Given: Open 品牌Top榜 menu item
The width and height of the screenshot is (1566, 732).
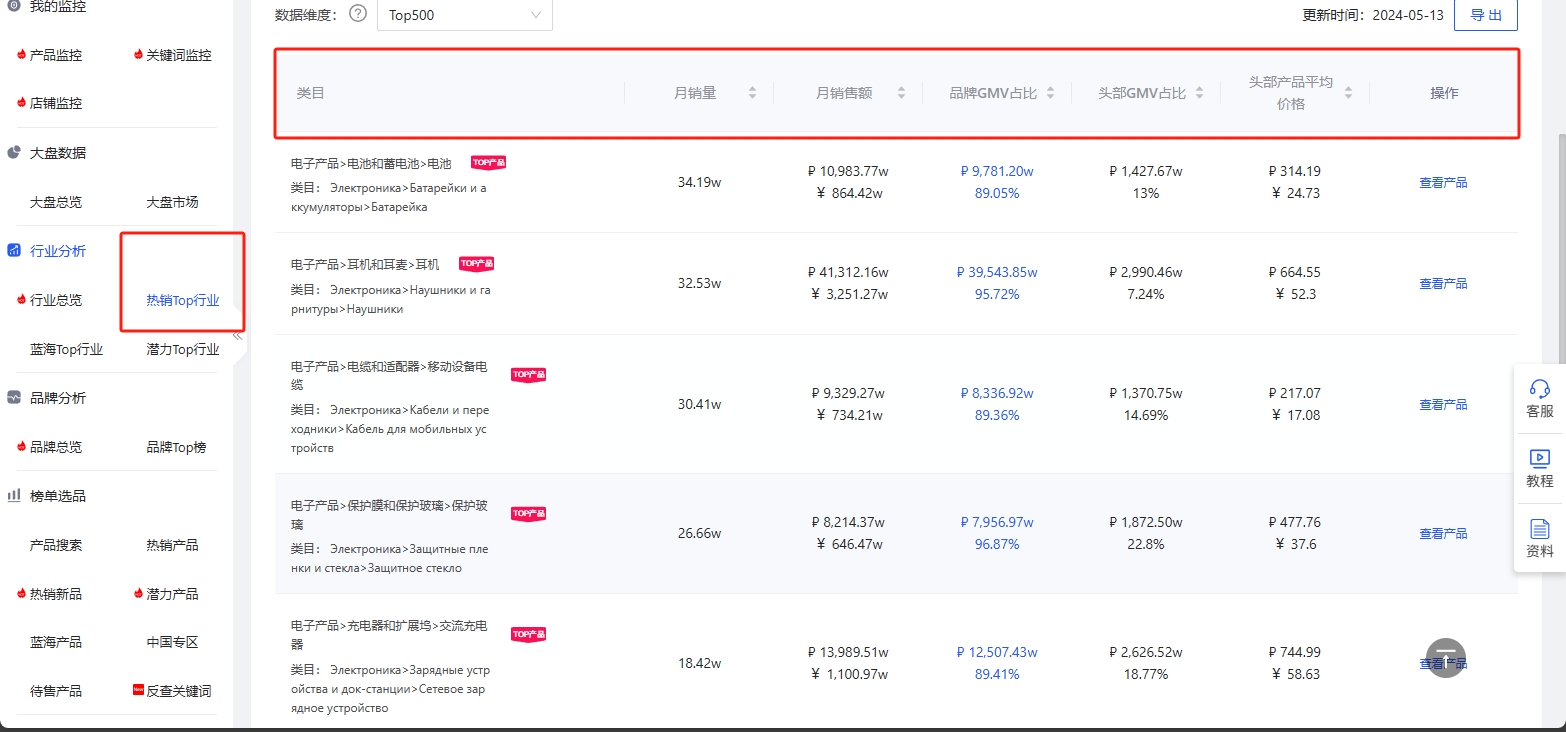Looking at the screenshot, I should coord(176,447).
